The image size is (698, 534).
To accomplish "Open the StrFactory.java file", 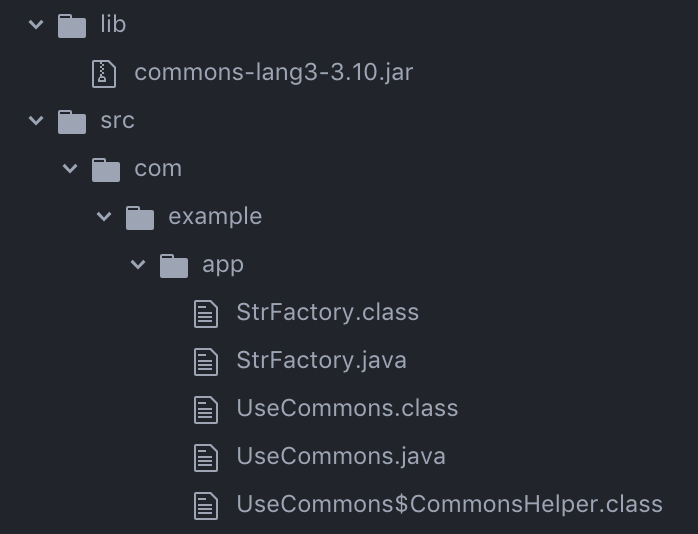I will [x=321, y=361].
